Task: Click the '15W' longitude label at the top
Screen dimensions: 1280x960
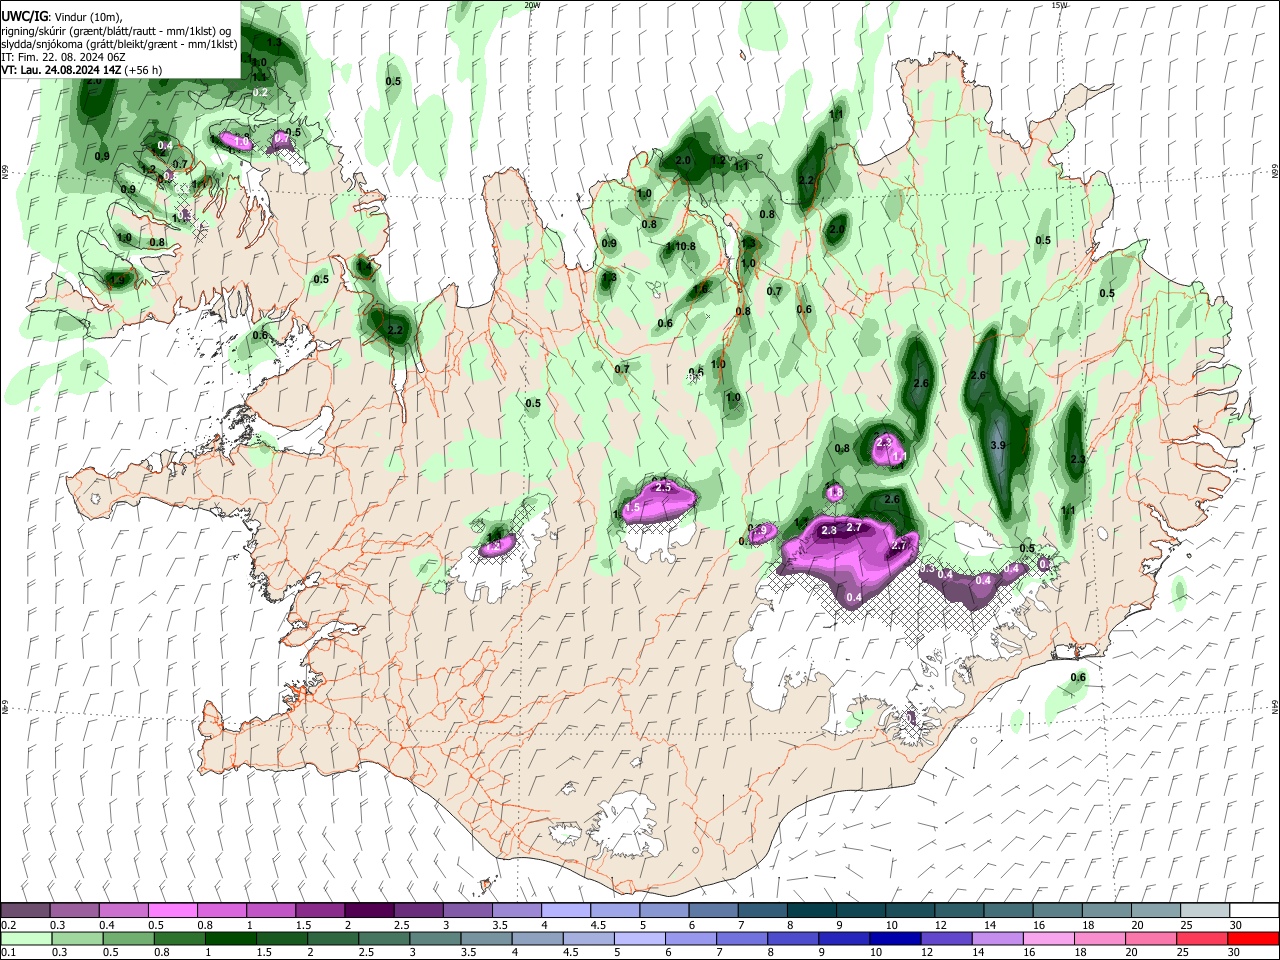Action: [1059, 5]
